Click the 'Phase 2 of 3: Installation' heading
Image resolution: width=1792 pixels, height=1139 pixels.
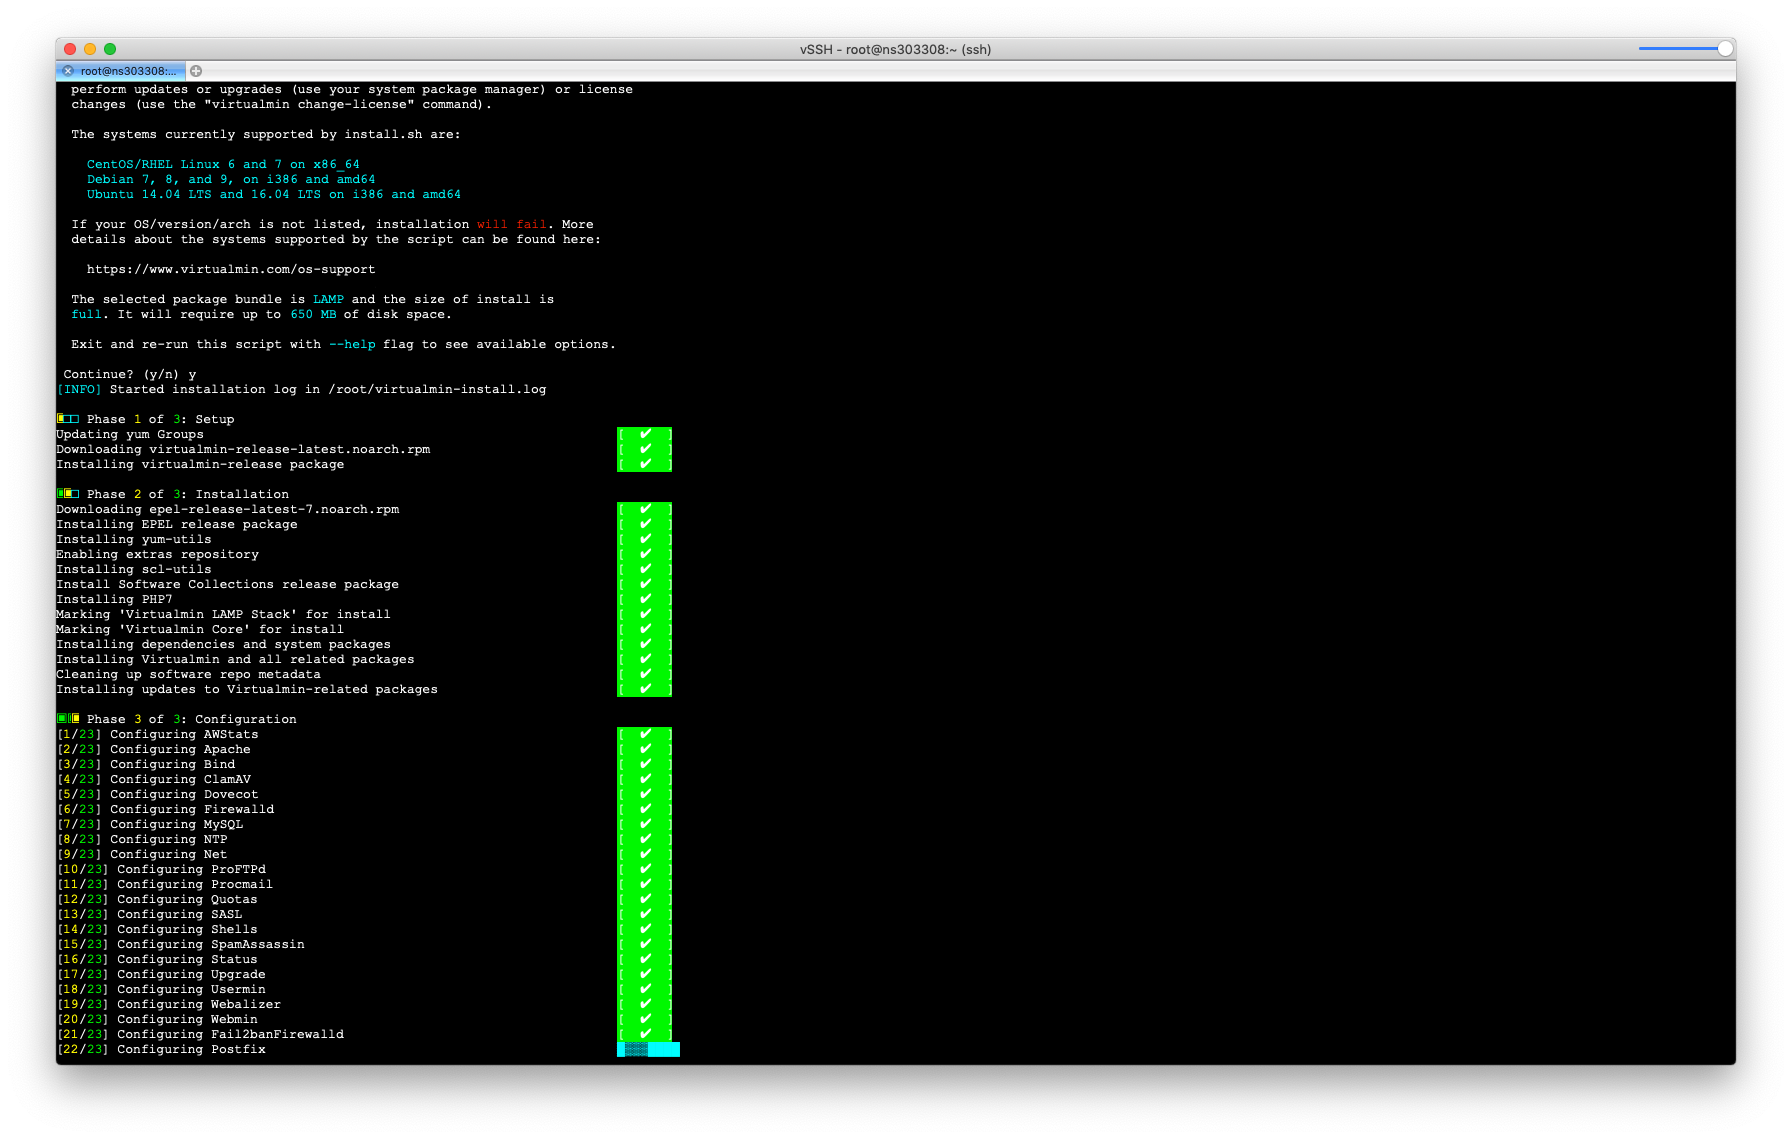click(188, 494)
